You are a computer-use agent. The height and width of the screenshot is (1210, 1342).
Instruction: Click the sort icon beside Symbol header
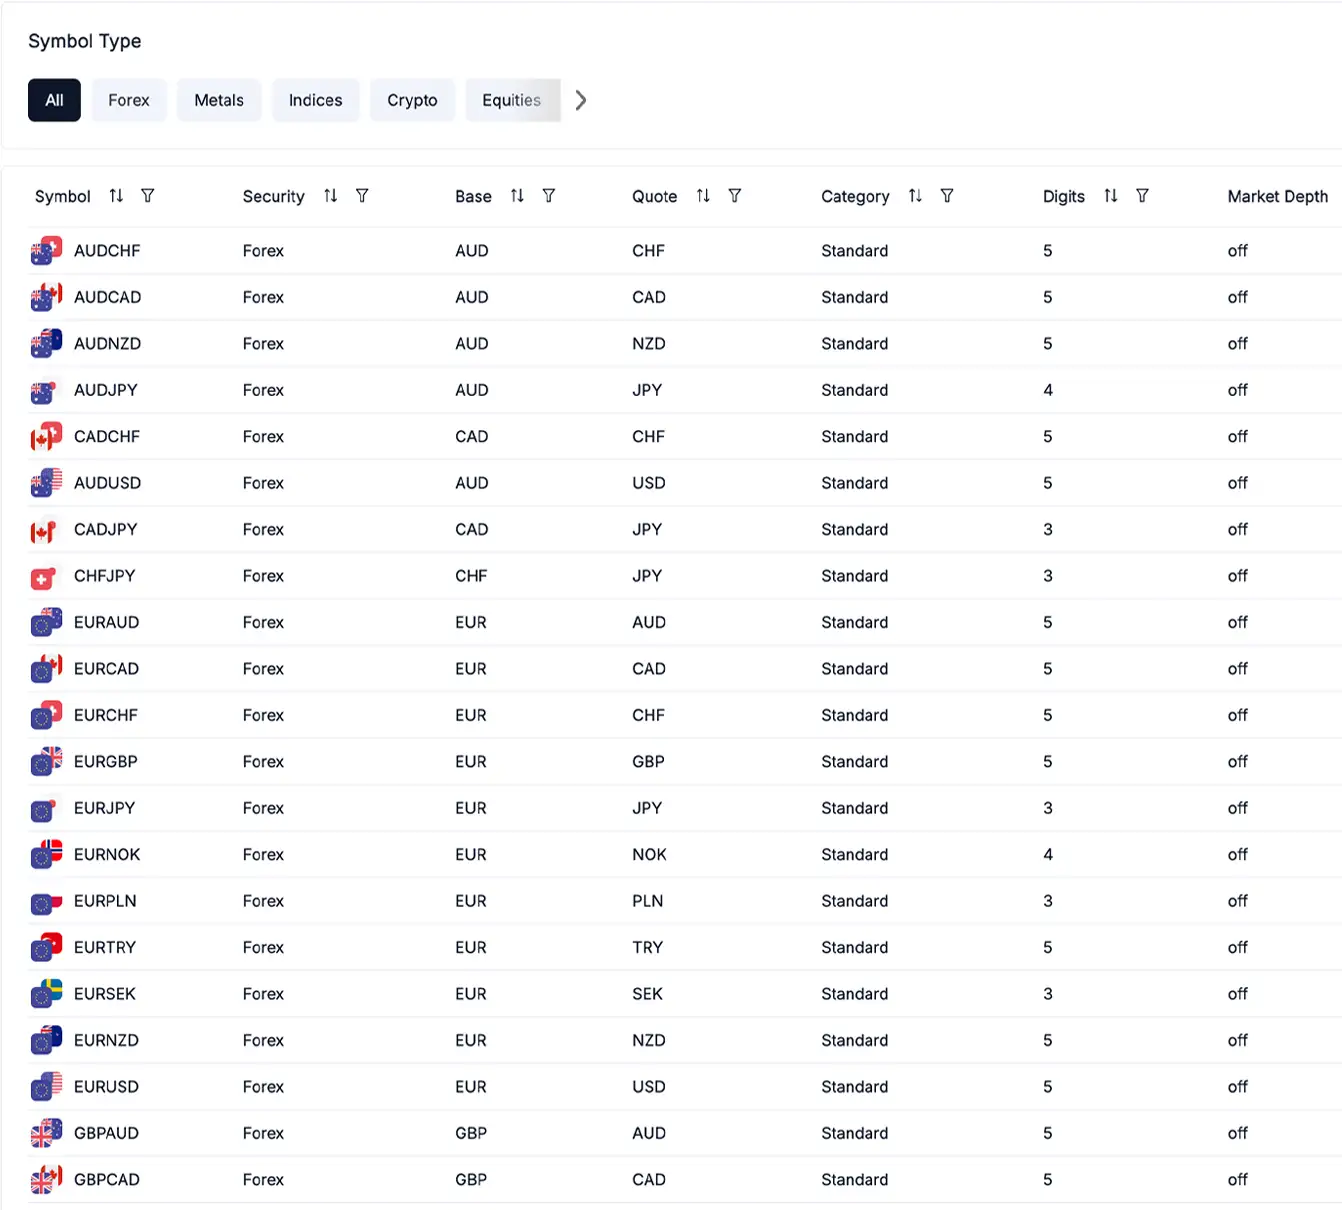tap(116, 196)
